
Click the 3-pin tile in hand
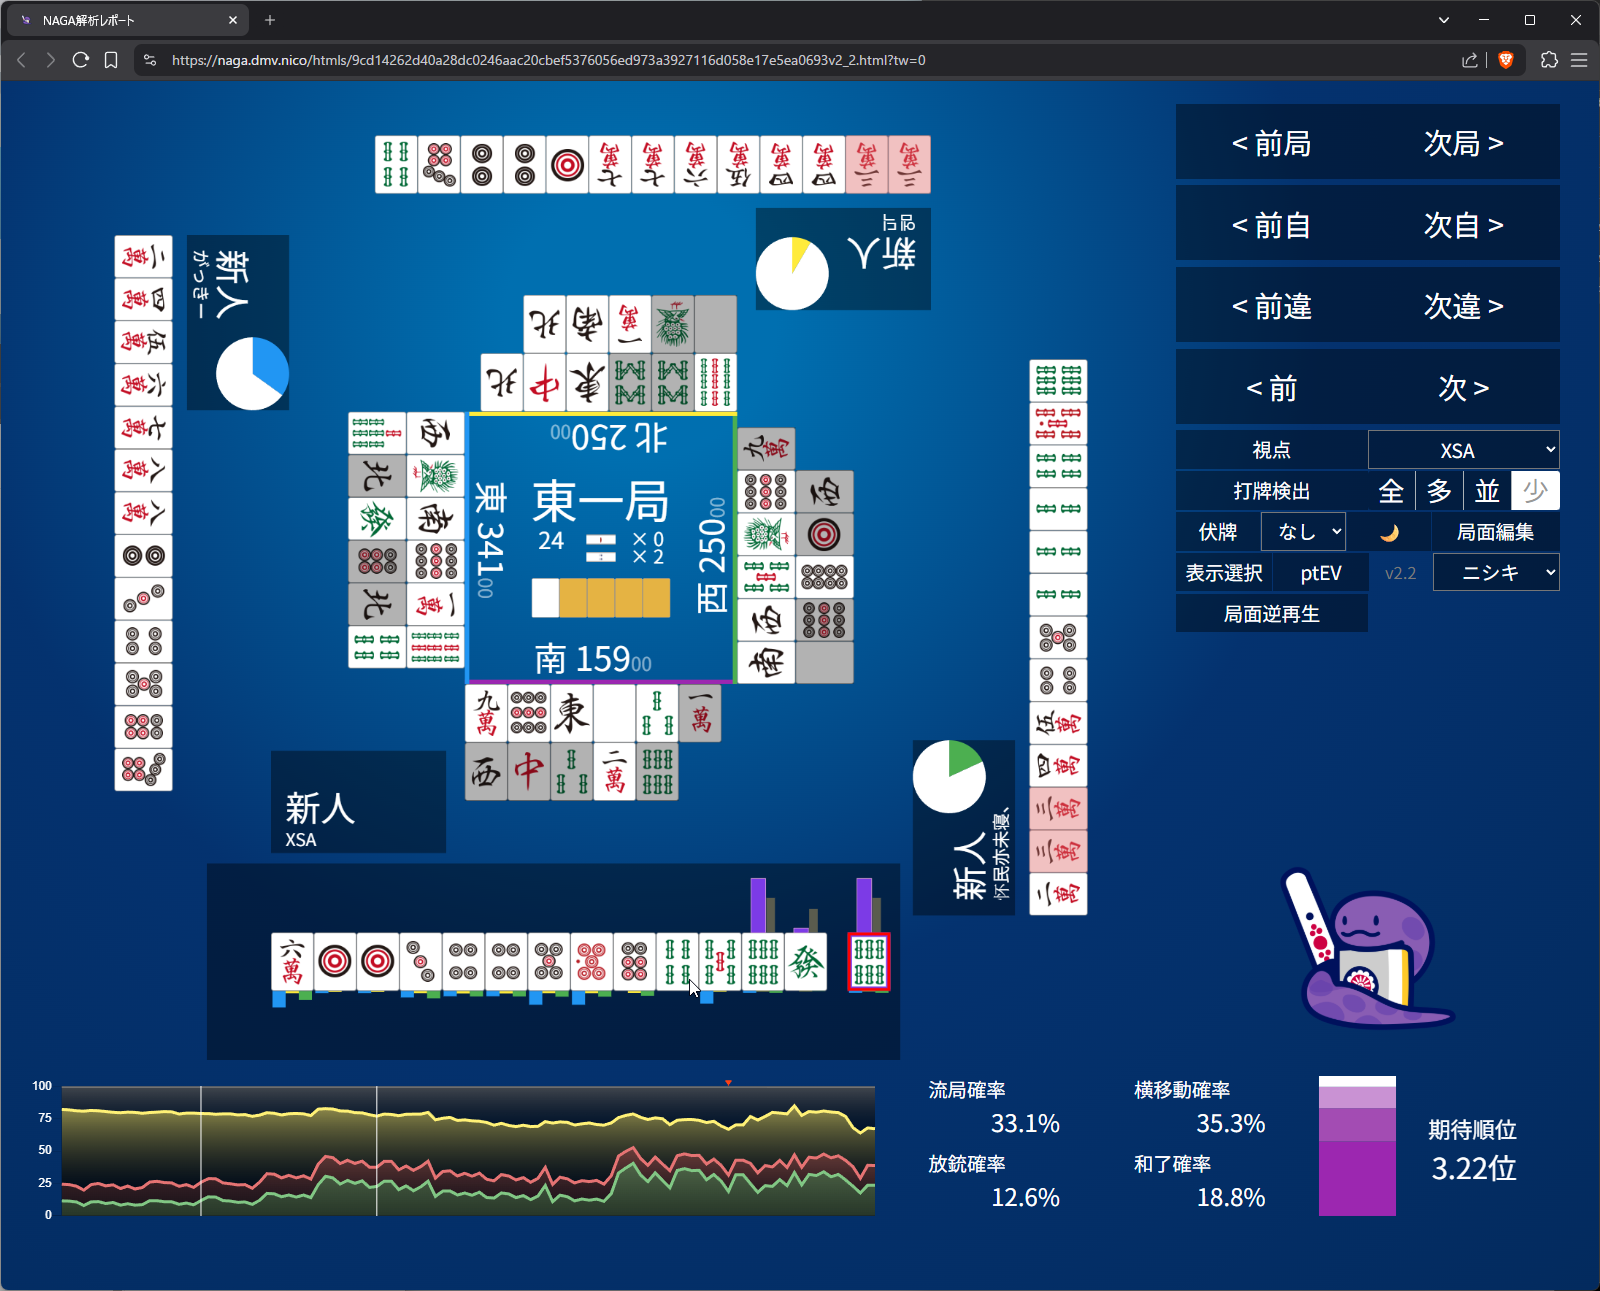[420, 962]
